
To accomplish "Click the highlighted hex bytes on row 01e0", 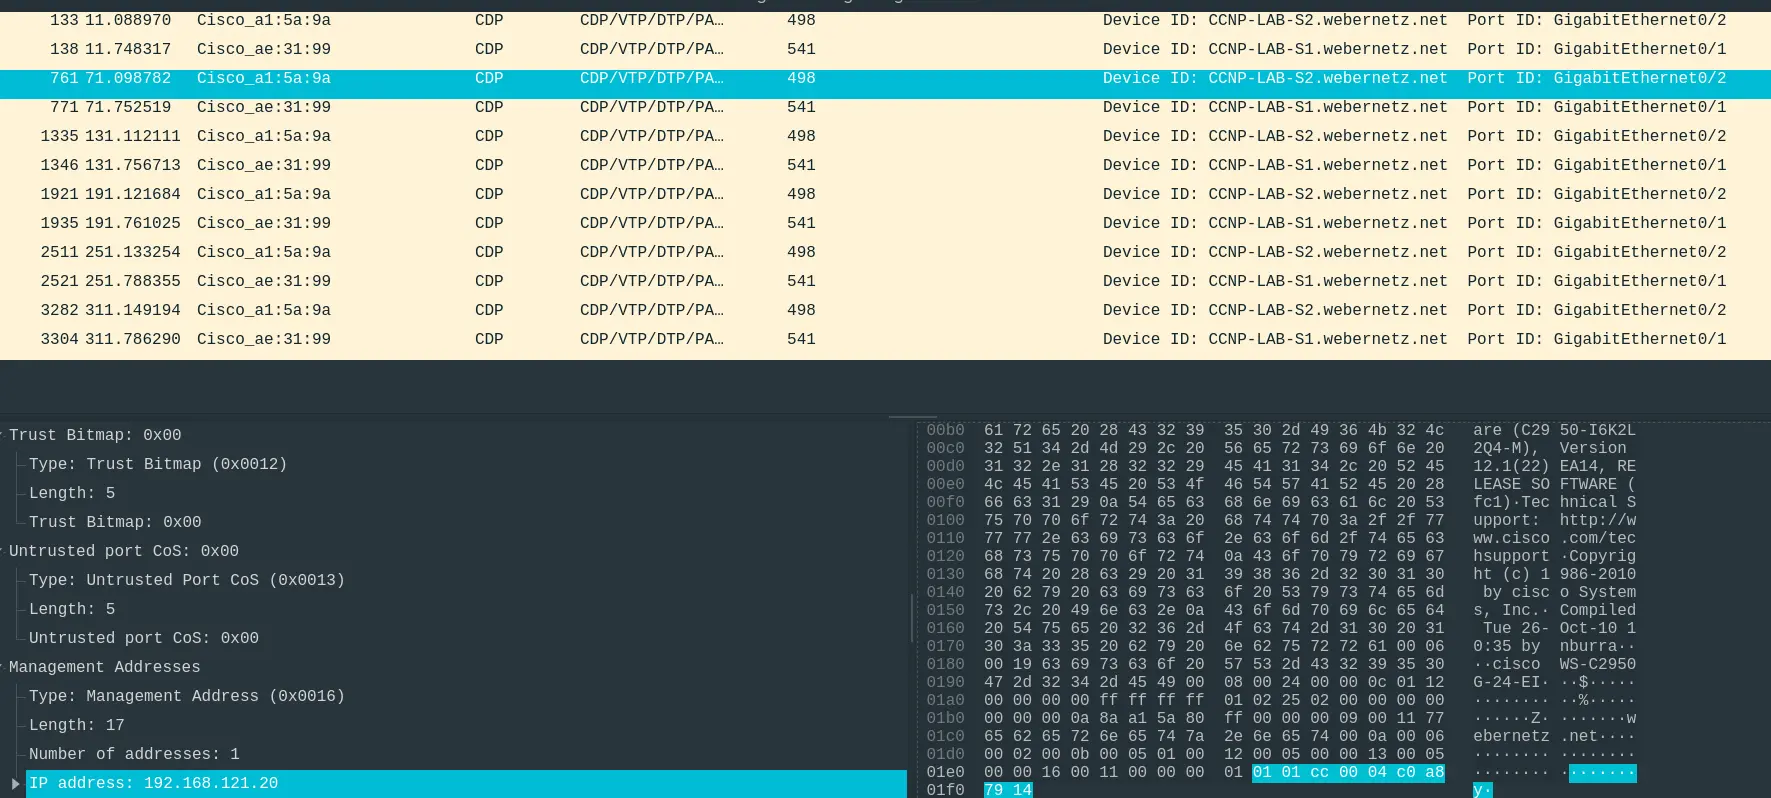I will (x=1347, y=772).
